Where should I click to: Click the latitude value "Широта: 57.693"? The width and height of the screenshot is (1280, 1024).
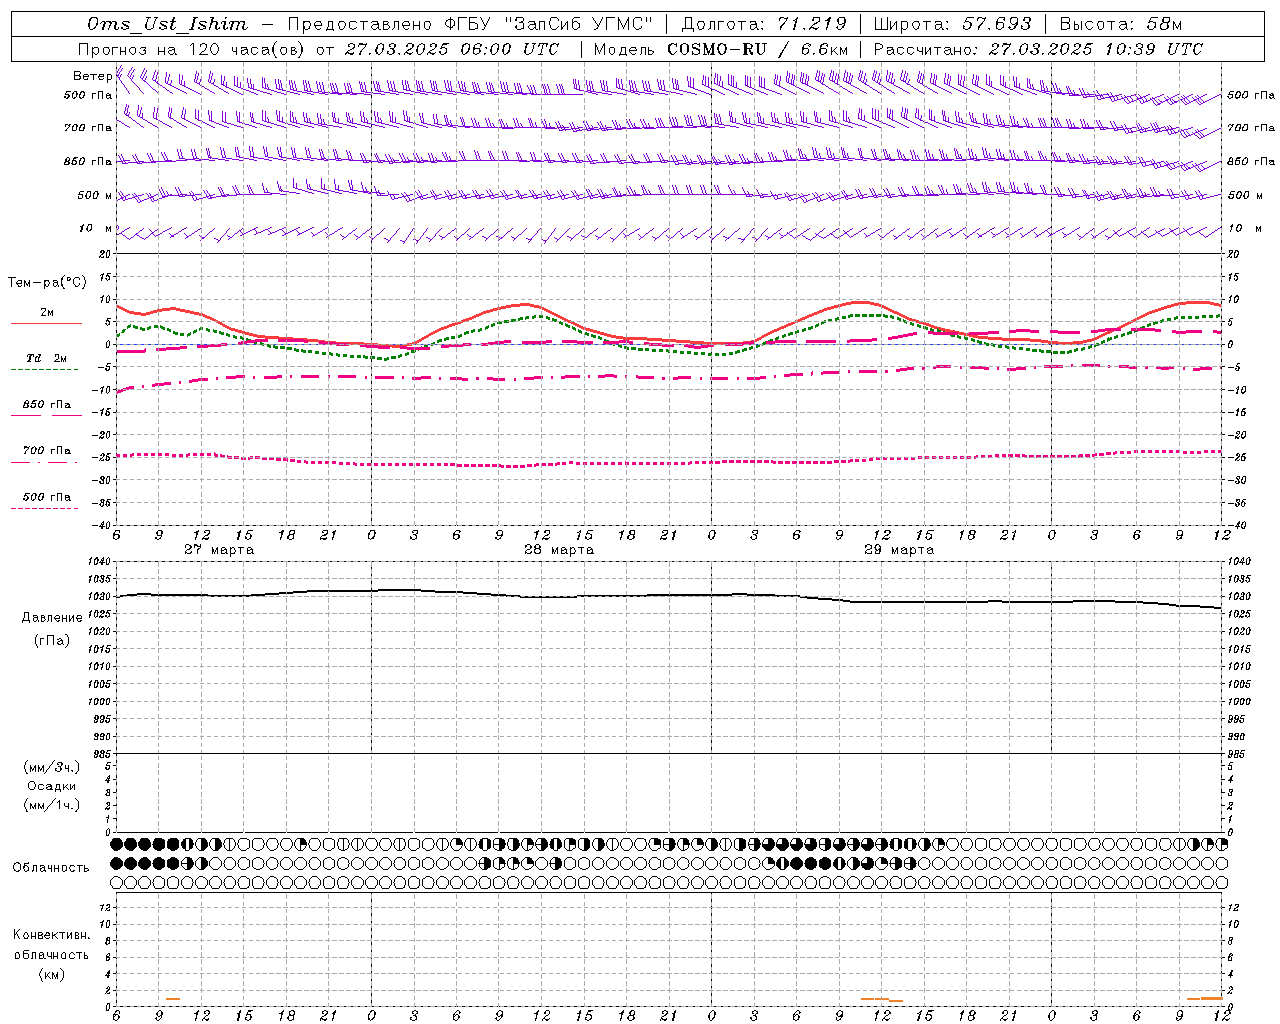(952, 24)
